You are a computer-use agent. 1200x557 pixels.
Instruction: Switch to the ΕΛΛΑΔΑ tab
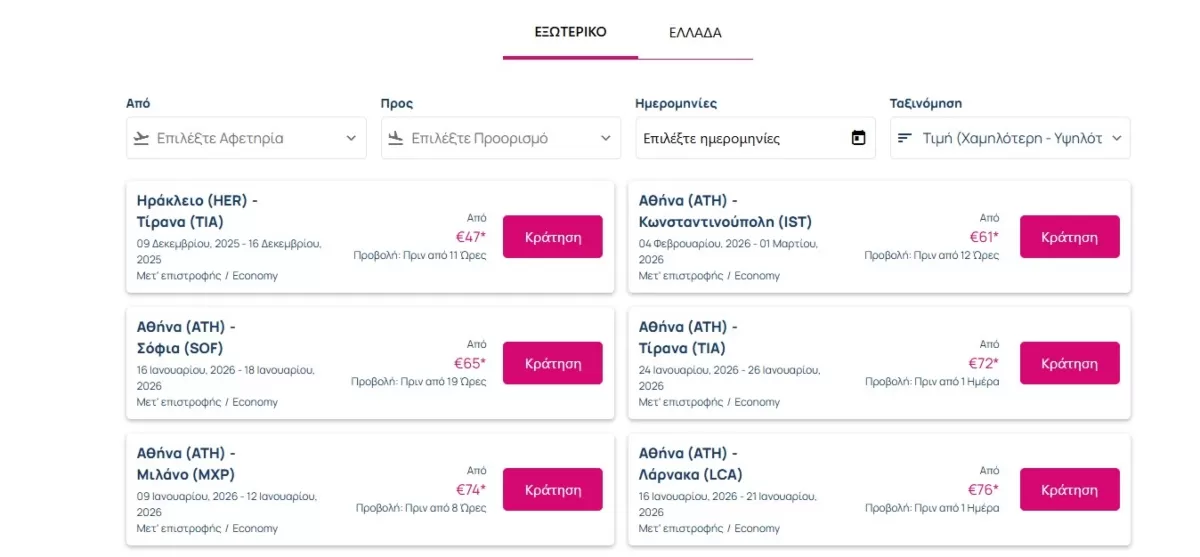pyautogui.click(x=695, y=32)
